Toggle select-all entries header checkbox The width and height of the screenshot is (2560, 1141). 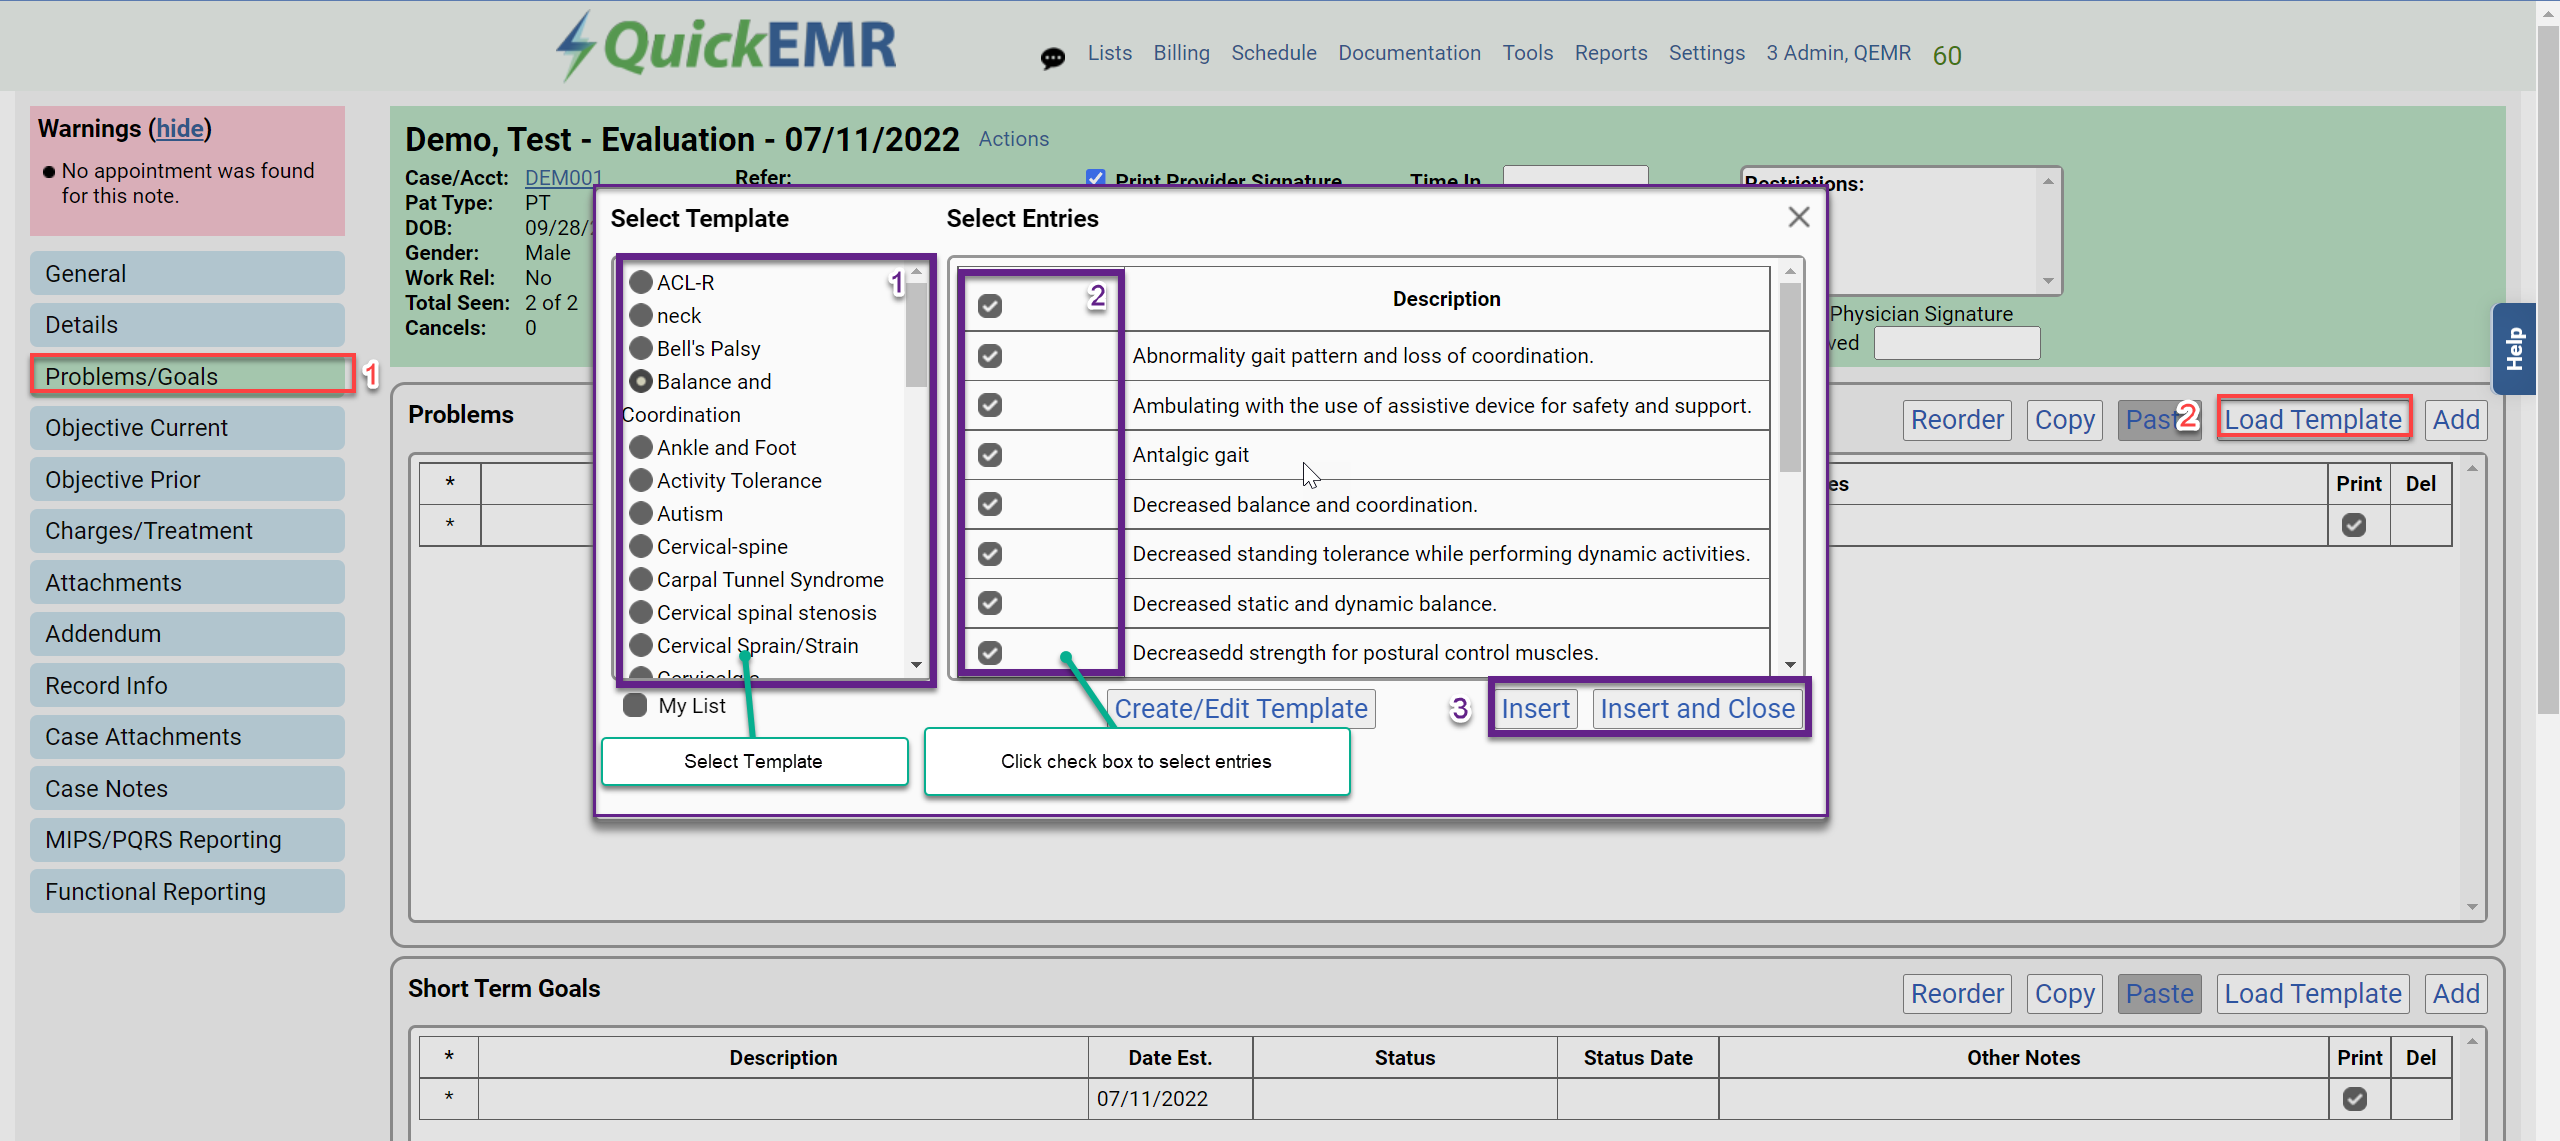(990, 306)
